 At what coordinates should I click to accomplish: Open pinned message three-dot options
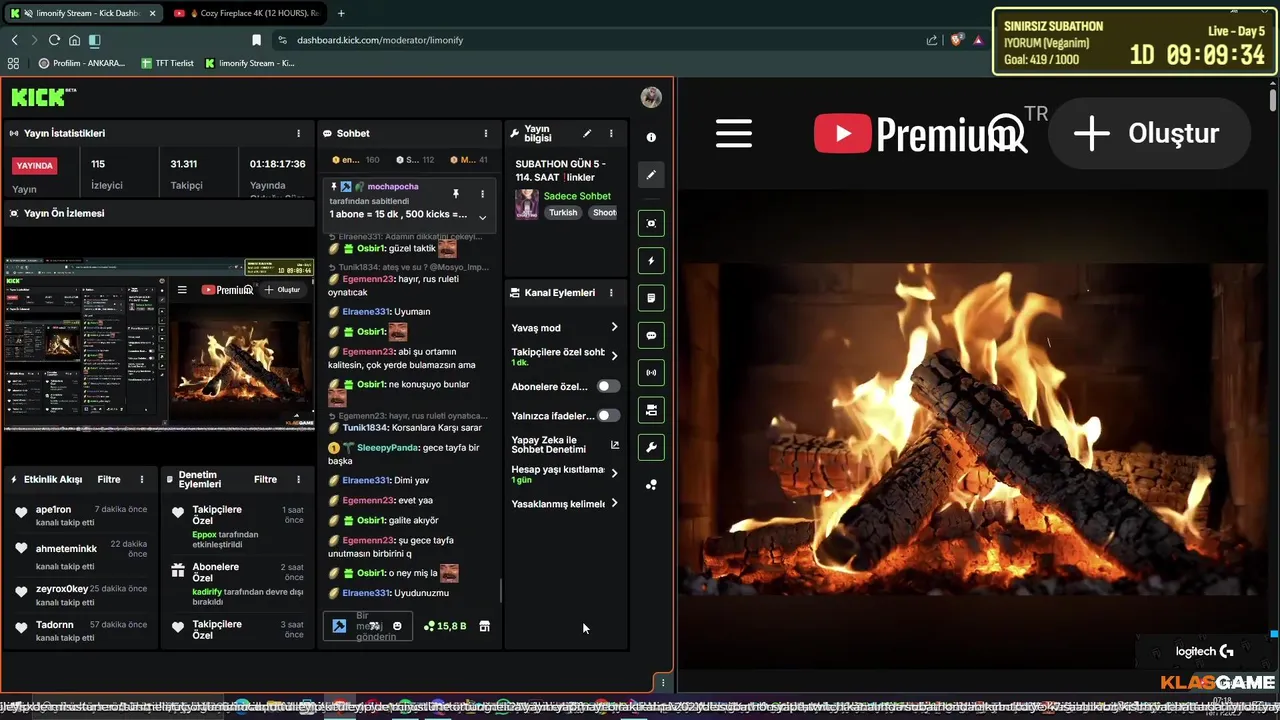pyautogui.click(x=482, y=194)
